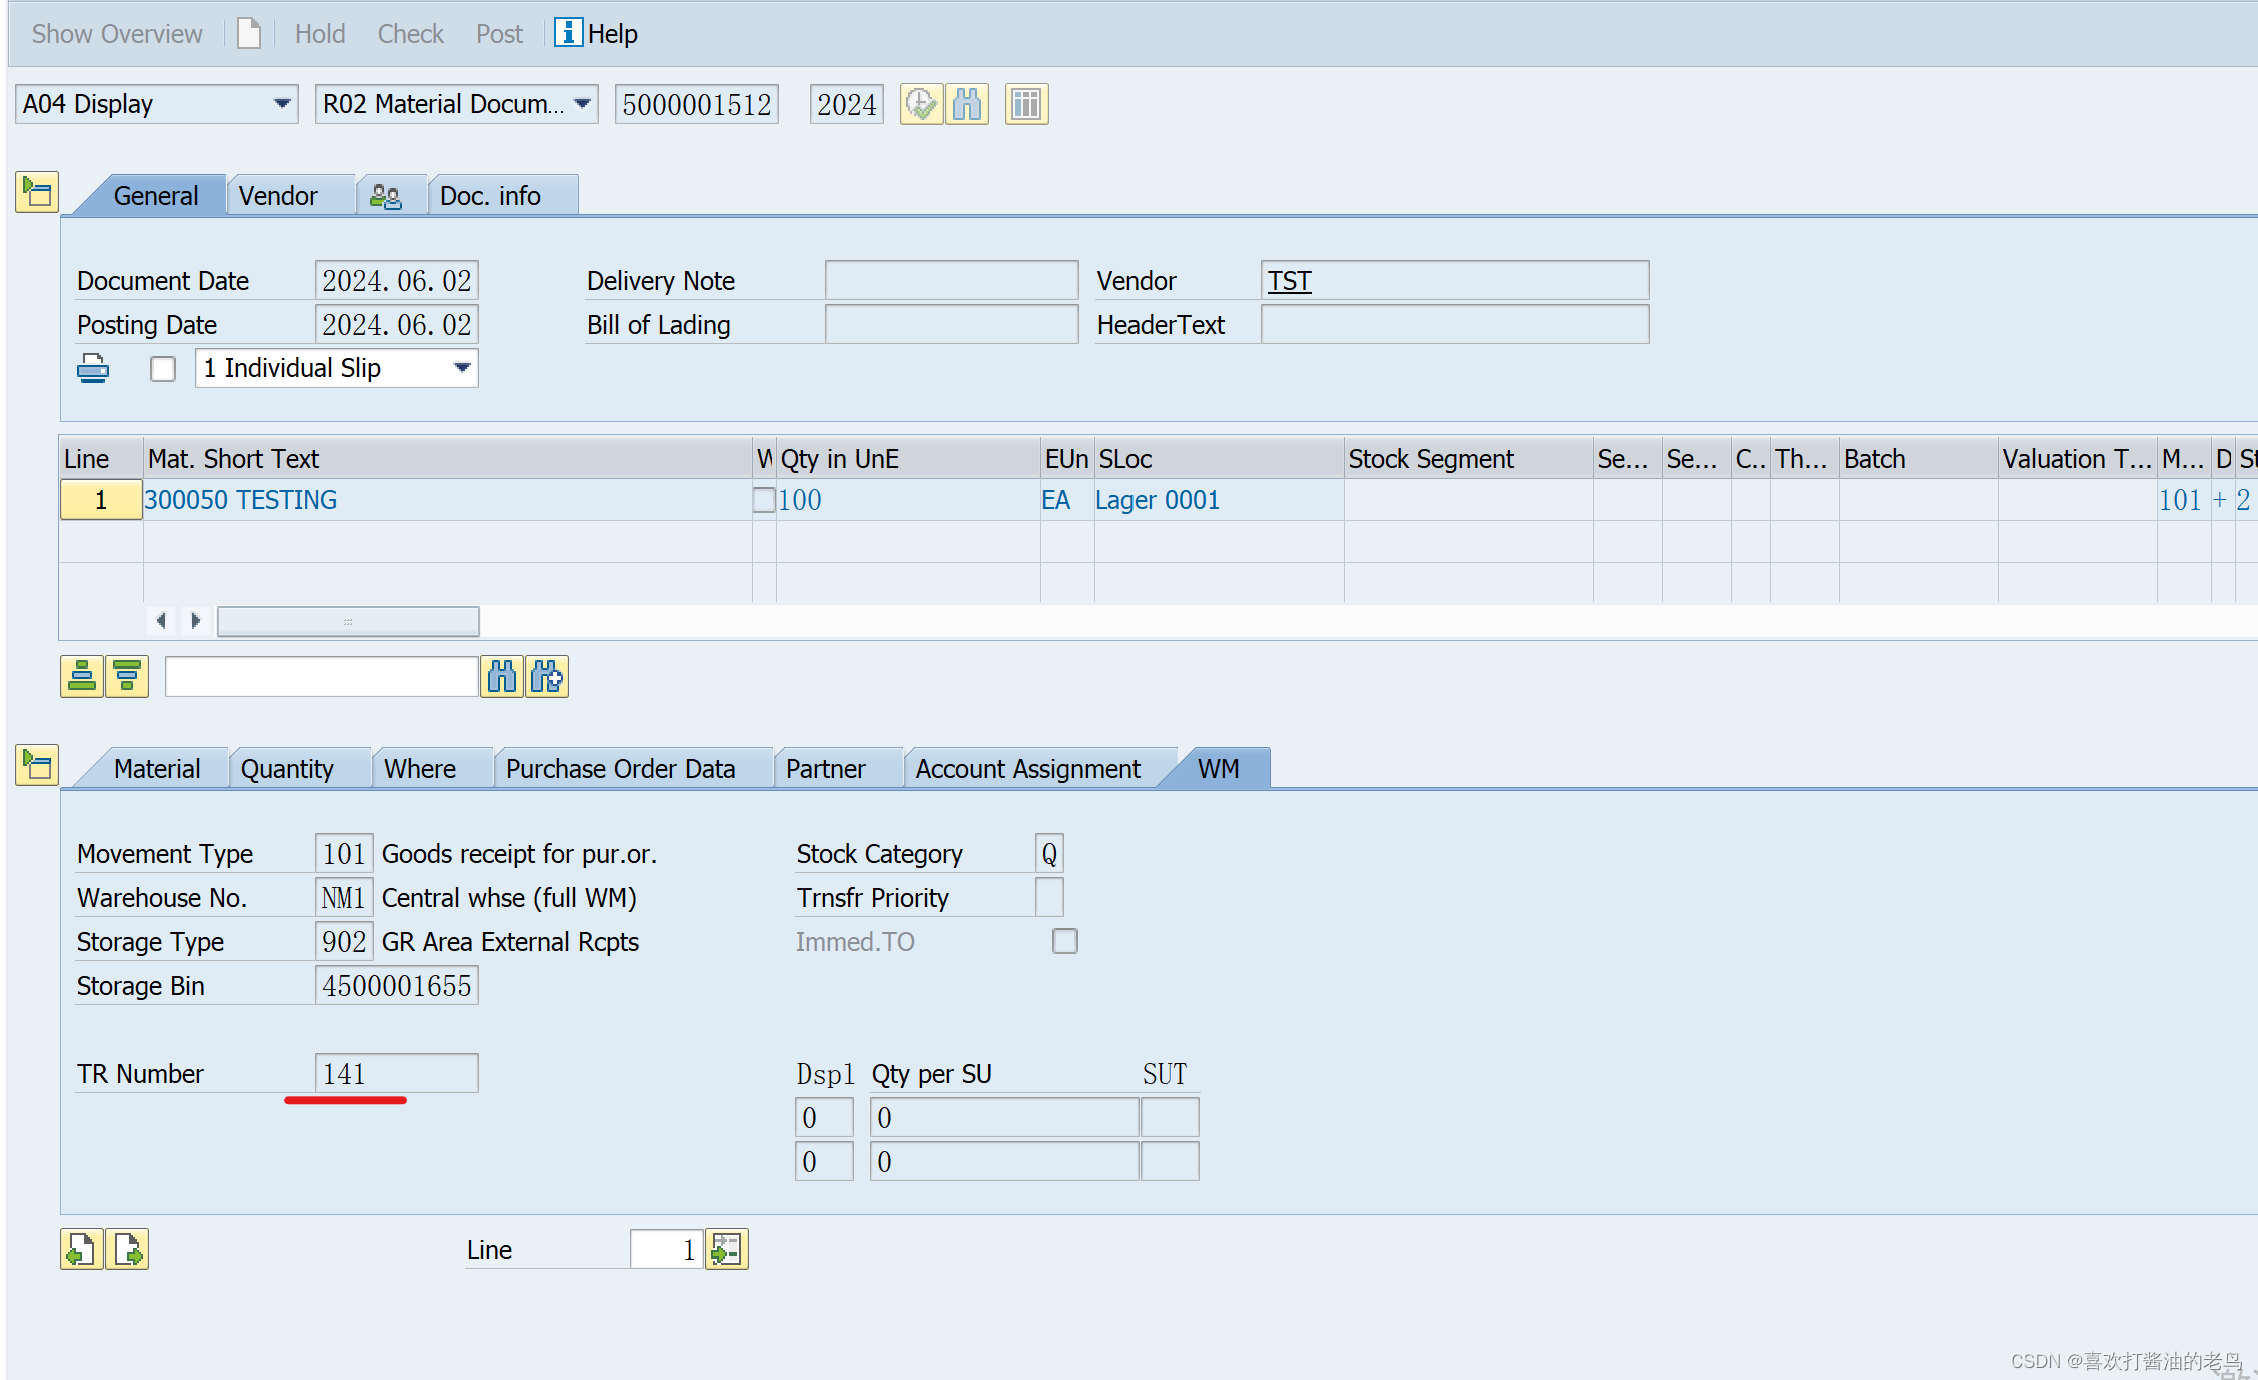Select the next item green arrow at the bottom
This screenshot has height=1380, width=2258.
[128, 1249]
